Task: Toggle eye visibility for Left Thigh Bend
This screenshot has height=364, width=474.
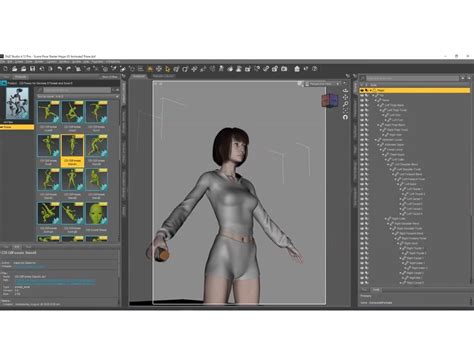Action: pos(362,105)
